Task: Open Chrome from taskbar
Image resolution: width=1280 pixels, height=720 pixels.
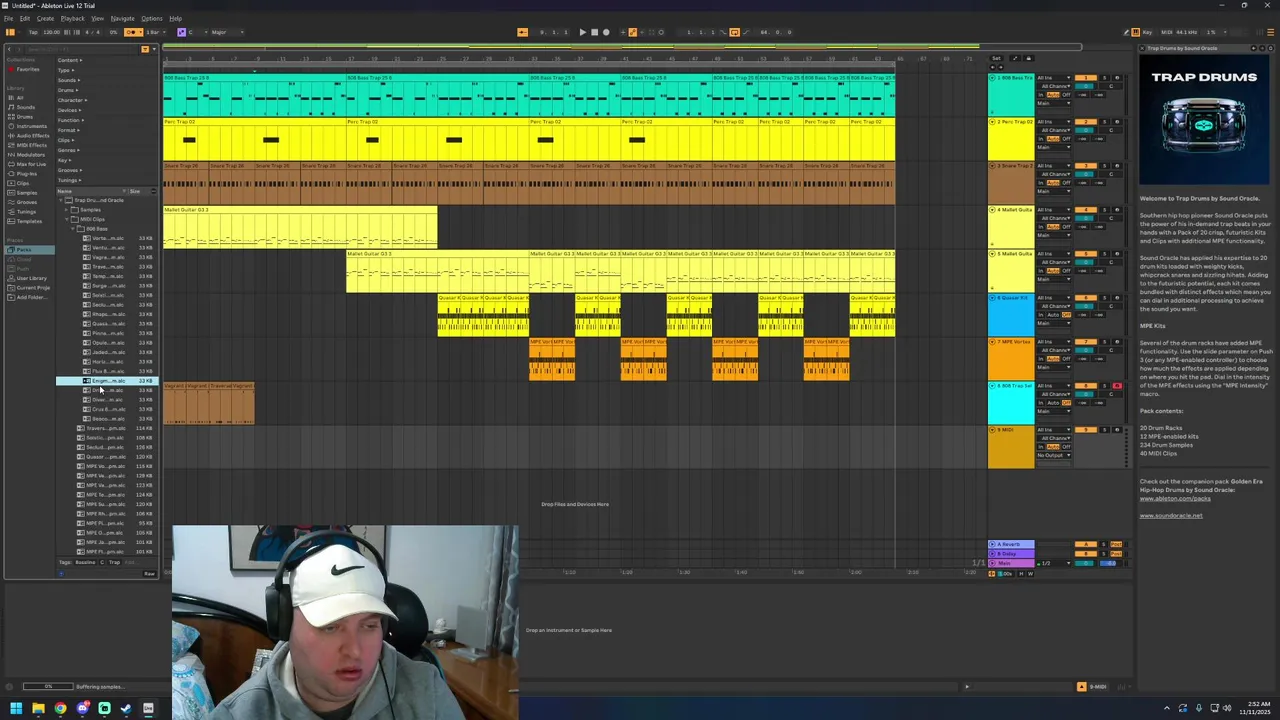Action: [x=60, y=709]
